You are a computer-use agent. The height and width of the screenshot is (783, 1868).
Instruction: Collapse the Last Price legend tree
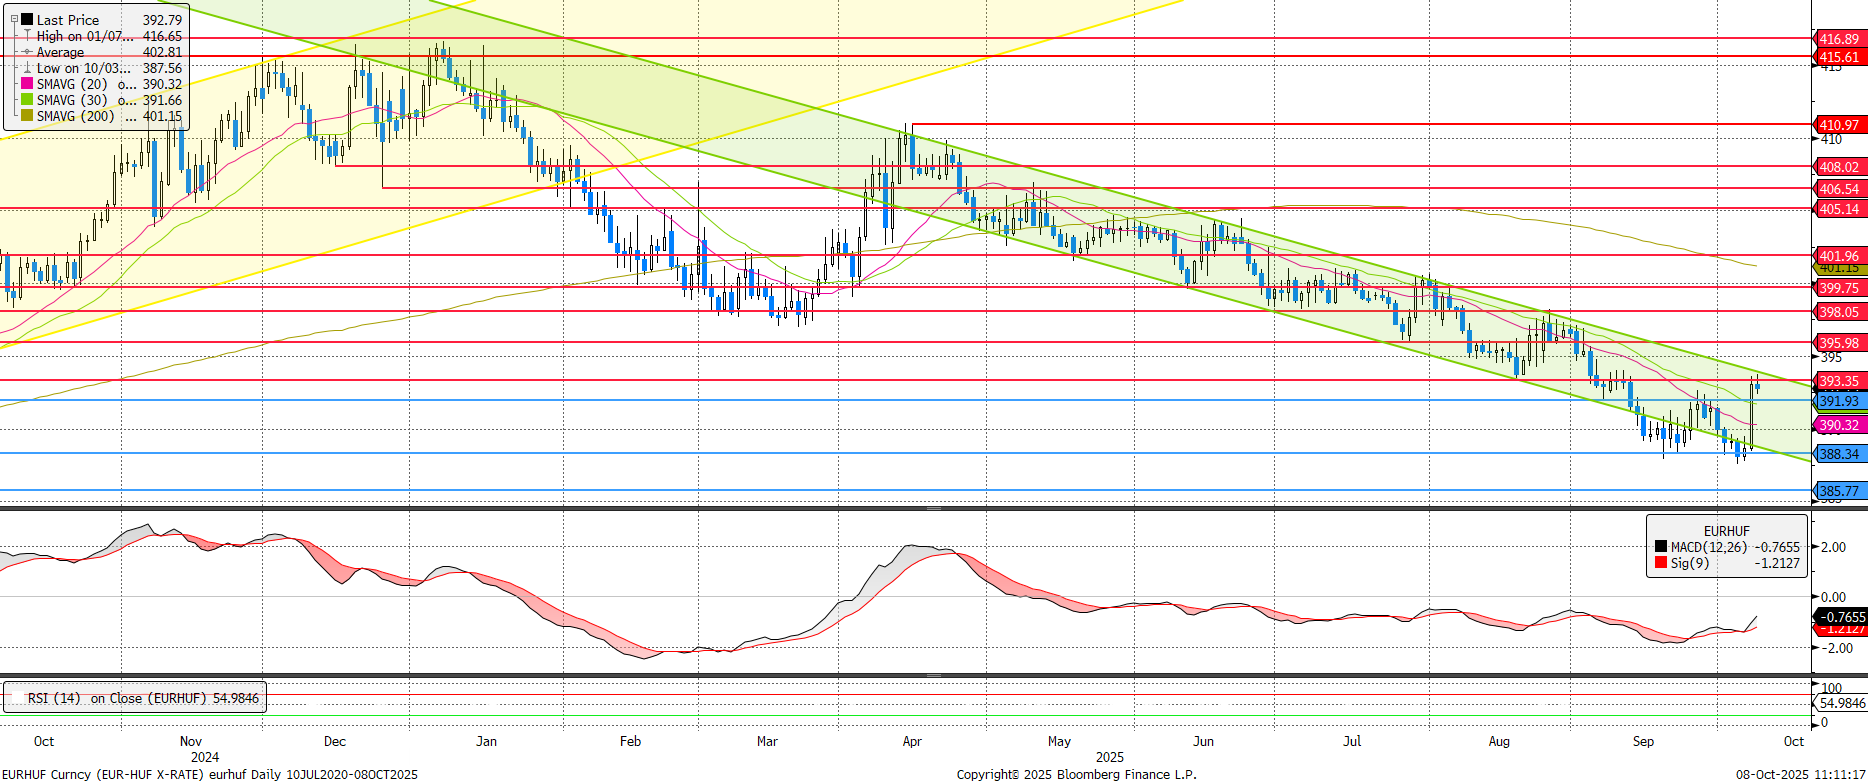(x=14, y=19)
